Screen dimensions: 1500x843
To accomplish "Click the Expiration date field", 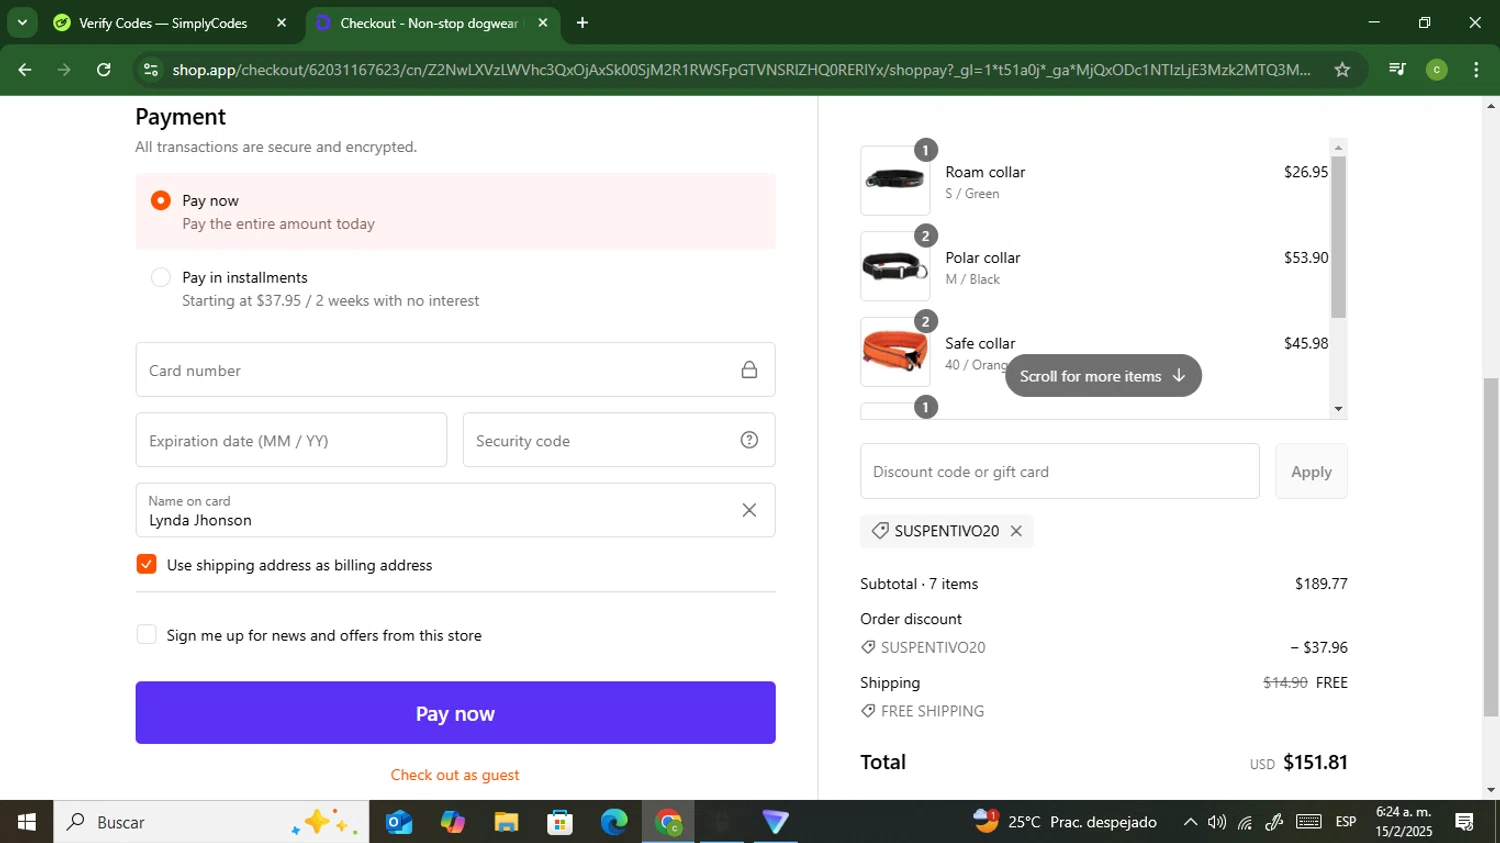I will pos(291,440).
